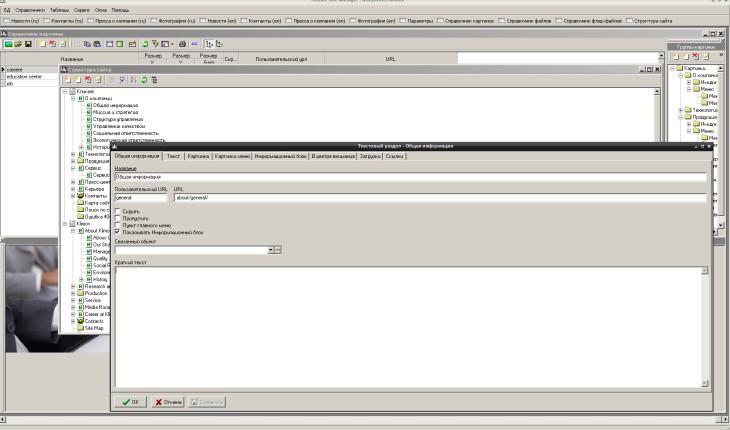Click inside the Краткий текст text area
730x430 pixels.
click(408, 327)
